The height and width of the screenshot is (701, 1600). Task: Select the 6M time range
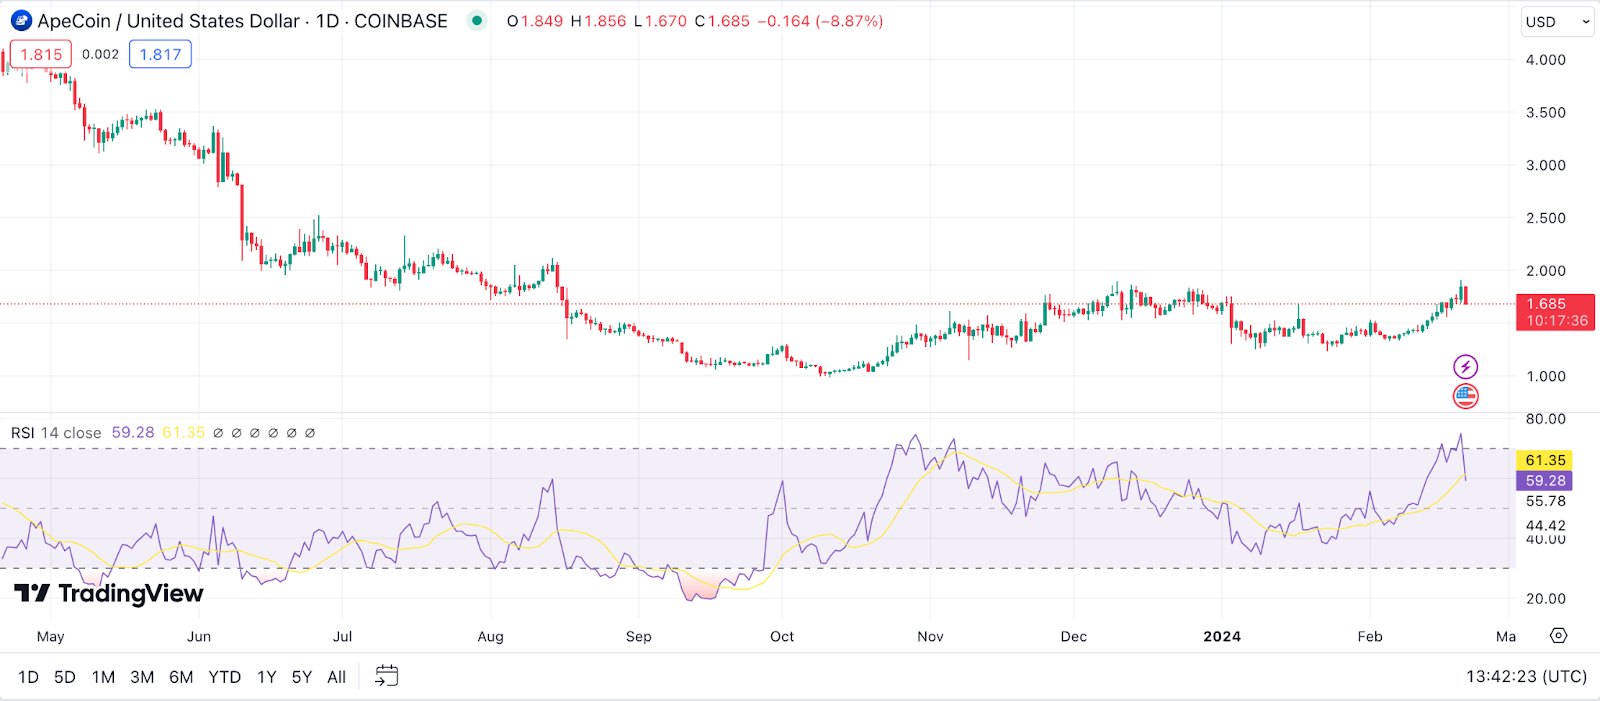coord(181,677)
